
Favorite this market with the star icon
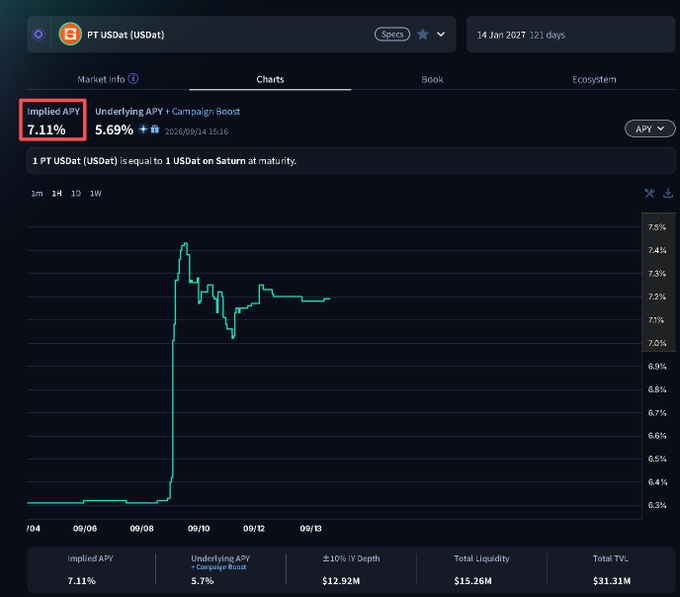423,34
